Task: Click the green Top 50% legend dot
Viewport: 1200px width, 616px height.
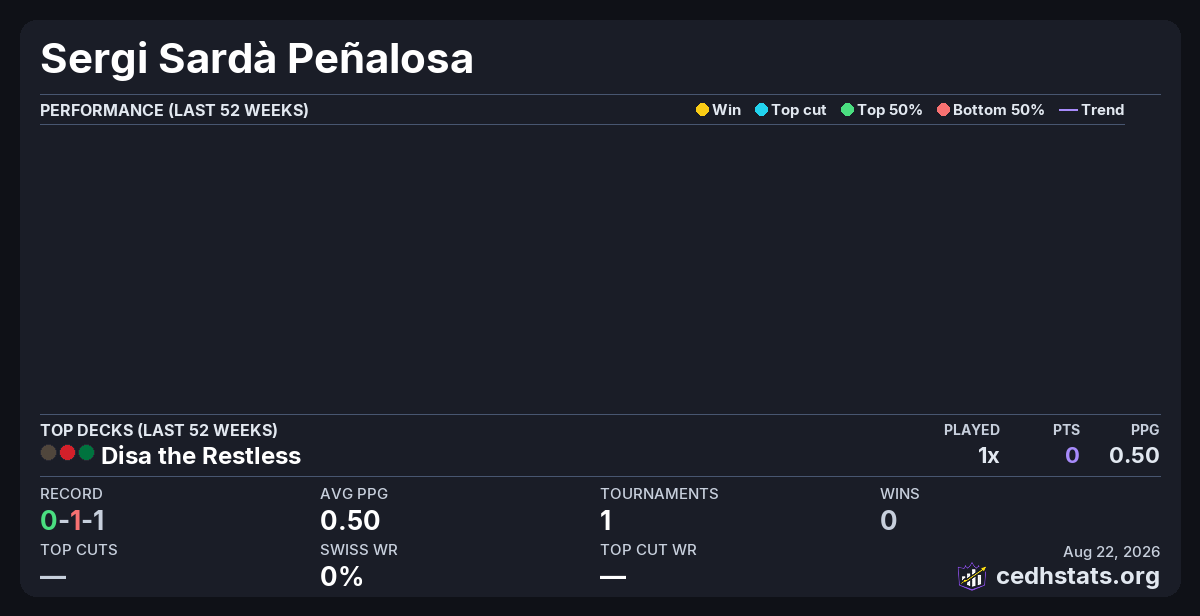Action: click(847, 110)
